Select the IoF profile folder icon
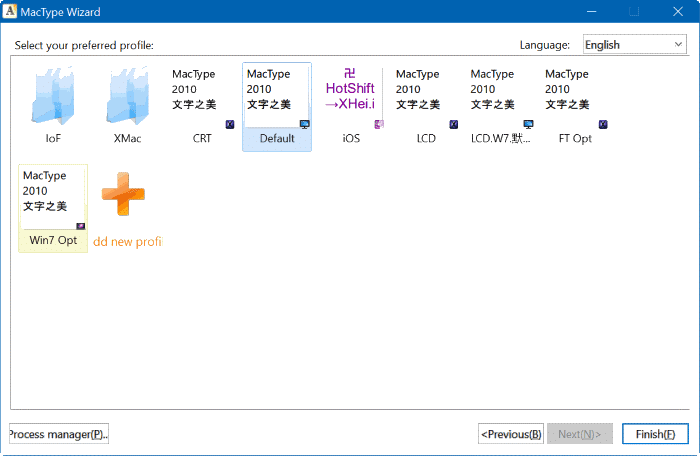The image size is (700, 456). point(53,96)
